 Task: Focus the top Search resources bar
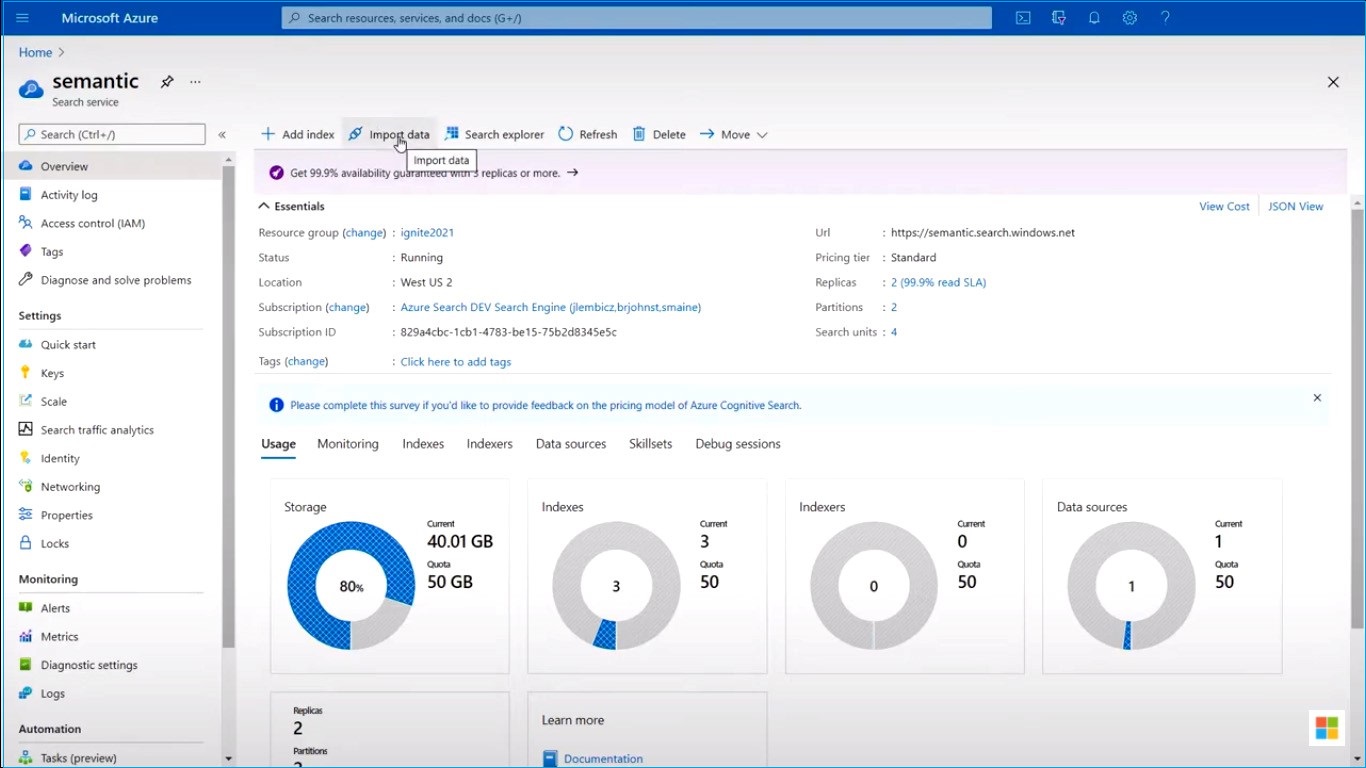click(637, 18)
